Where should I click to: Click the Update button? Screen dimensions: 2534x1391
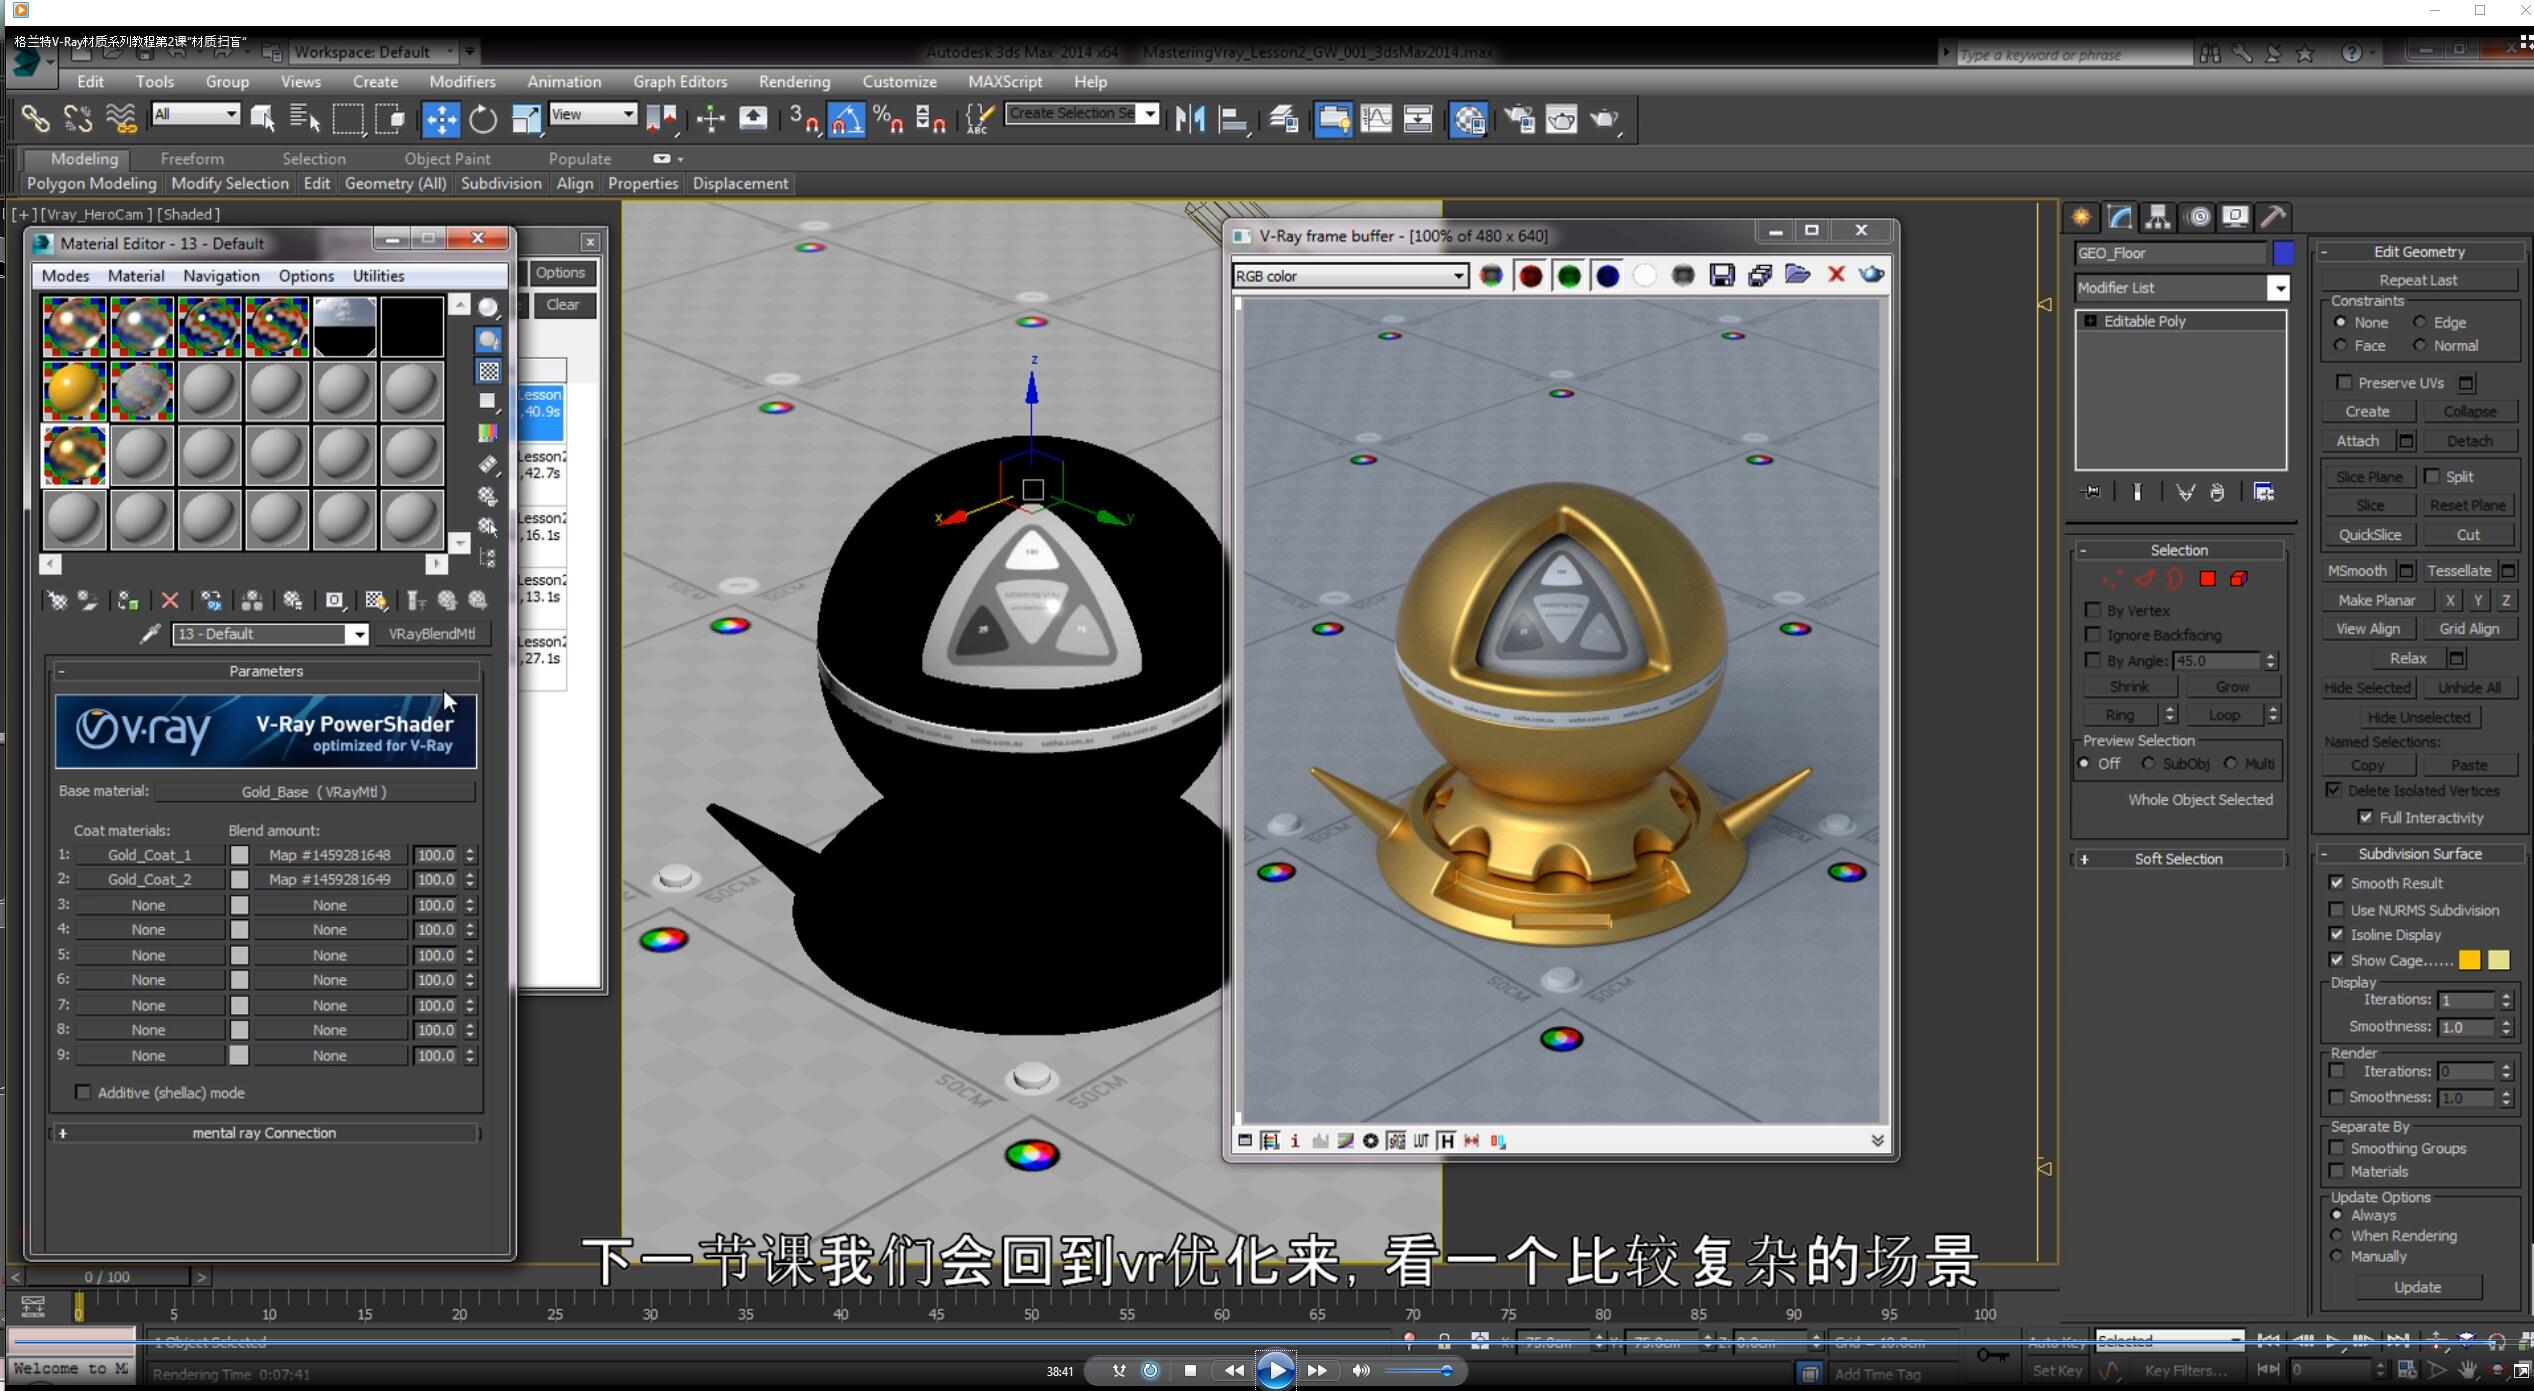[x=2417, y=1287]
